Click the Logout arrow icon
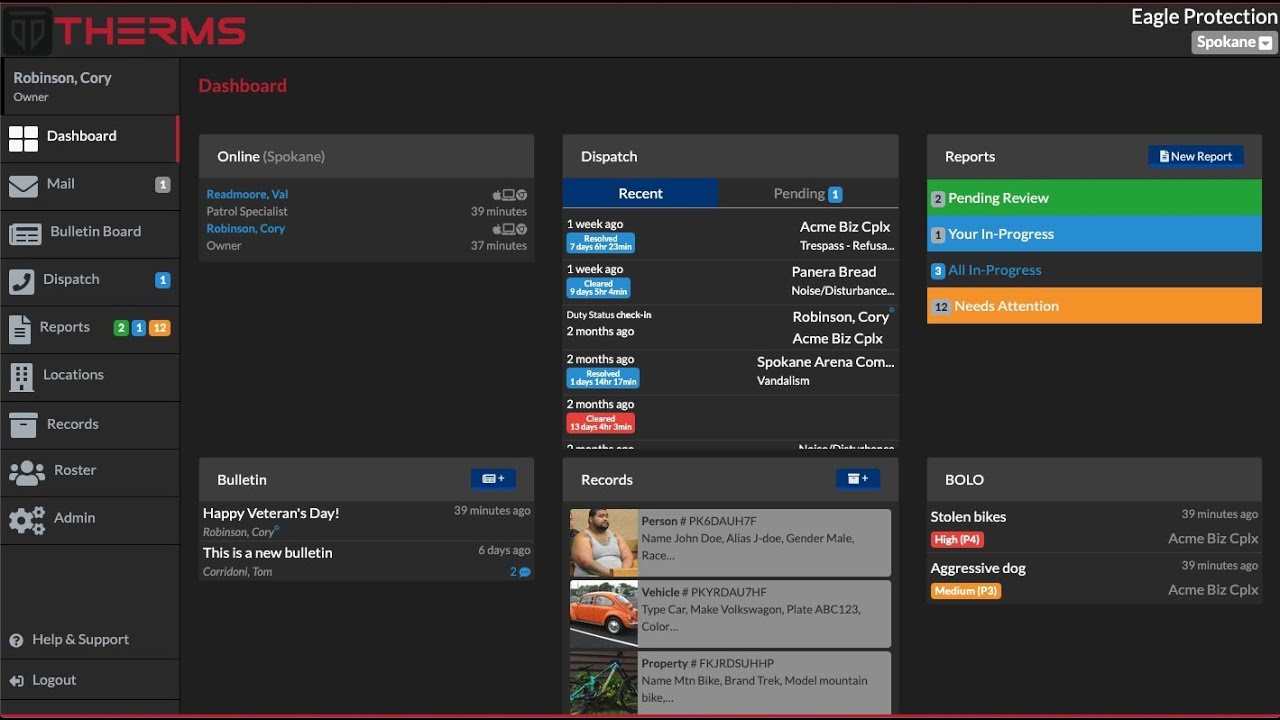This screenshot has width=1280, height=720. tap(16, 681)
